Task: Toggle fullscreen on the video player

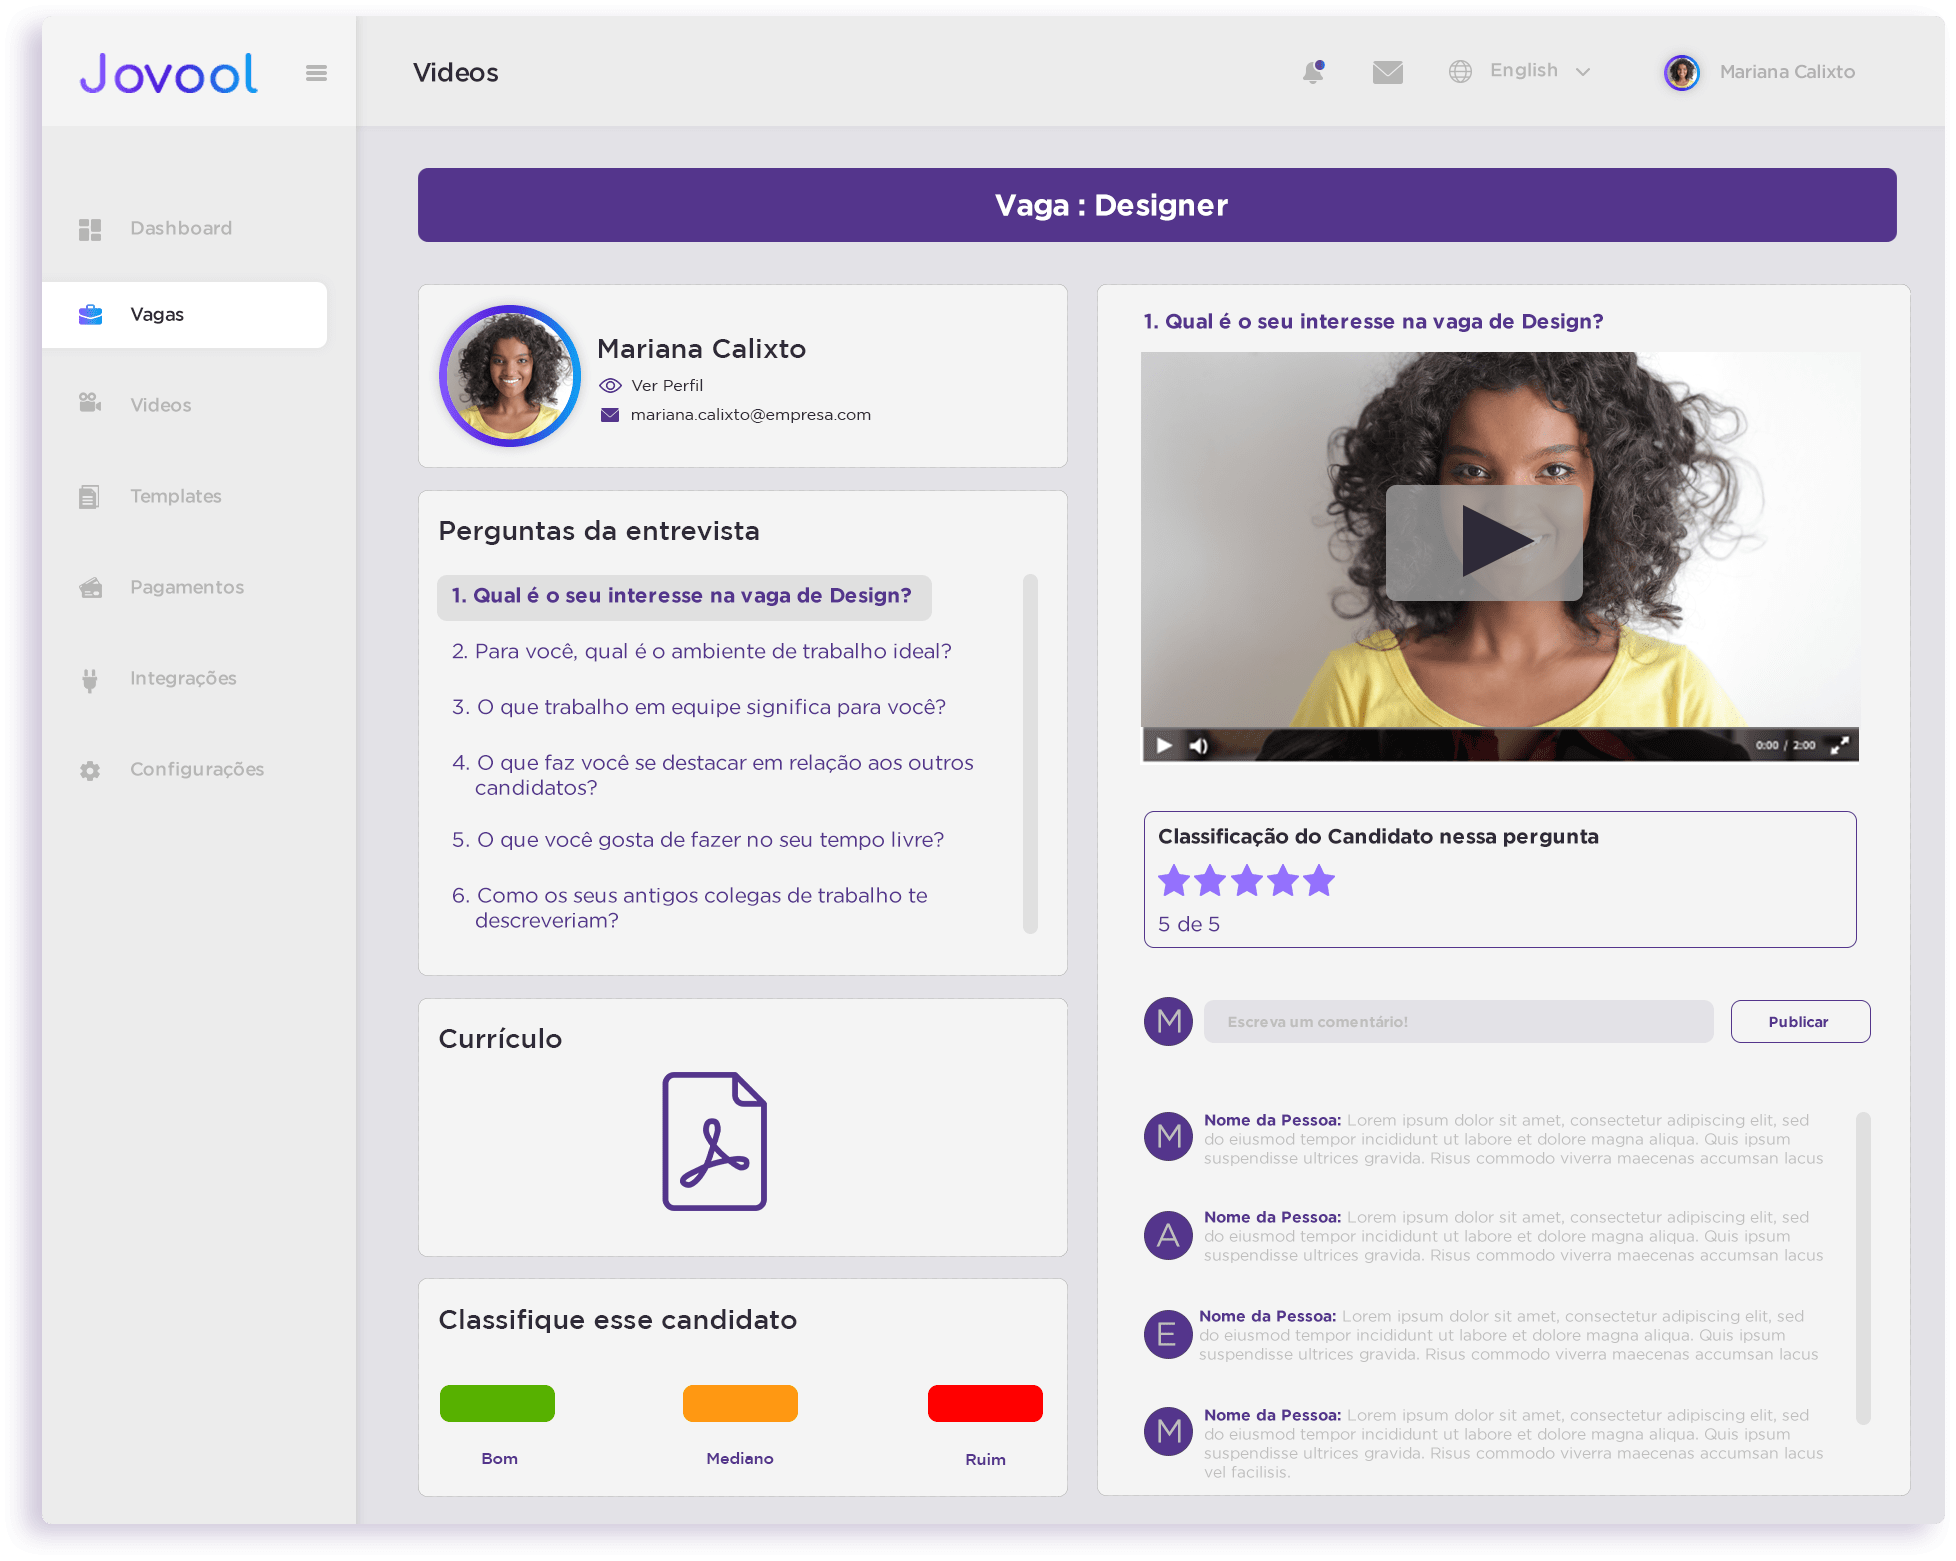Action: (1839, 745)
